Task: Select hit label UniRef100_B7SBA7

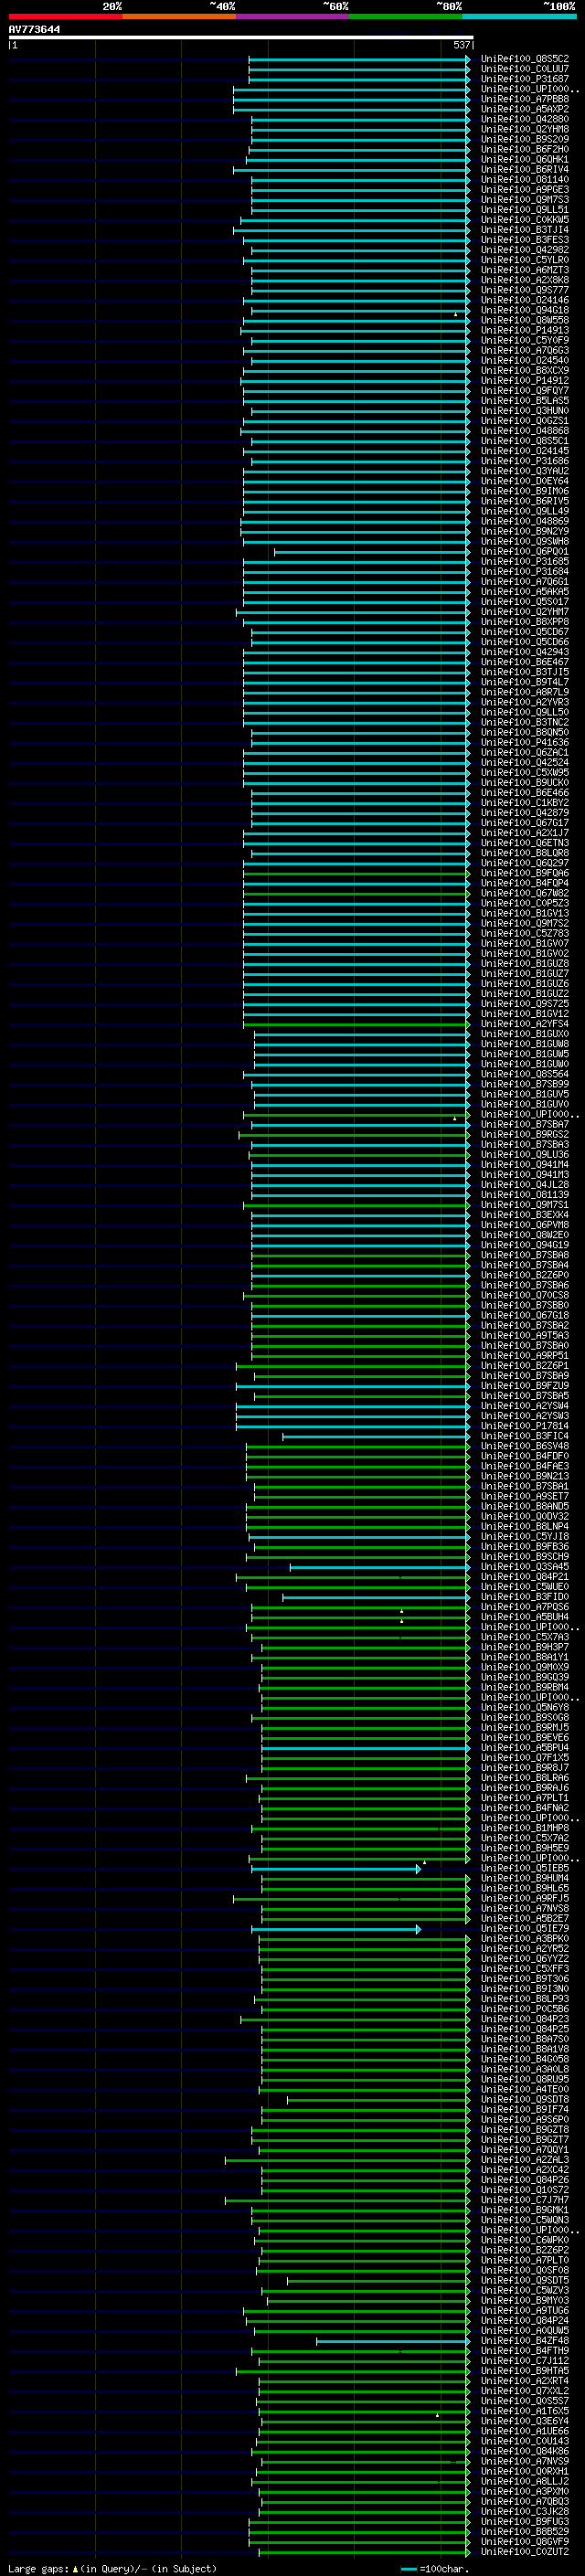Action: click(x=525, y=1124)
